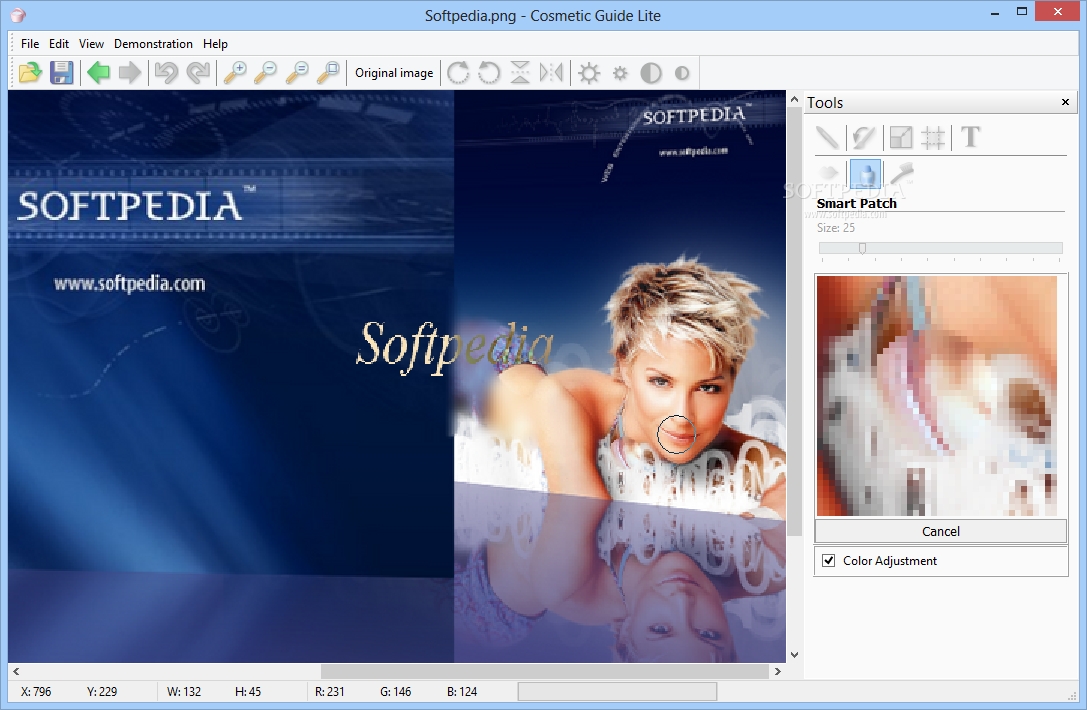
Task: Go back with the green left arrow
Action: (x=98, y=73)
